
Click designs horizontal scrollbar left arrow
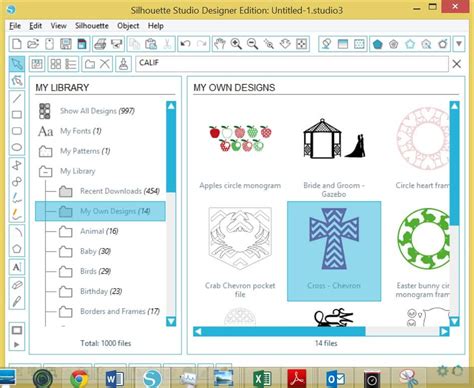pyautogui.click(x=198, y=331)
